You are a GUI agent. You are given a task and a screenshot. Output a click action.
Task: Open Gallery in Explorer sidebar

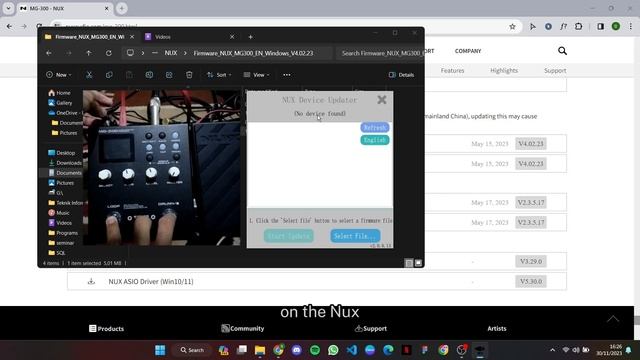point(60,103)
